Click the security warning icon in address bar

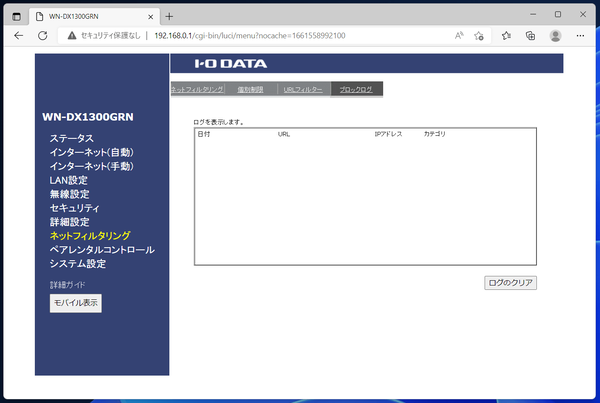72,35
